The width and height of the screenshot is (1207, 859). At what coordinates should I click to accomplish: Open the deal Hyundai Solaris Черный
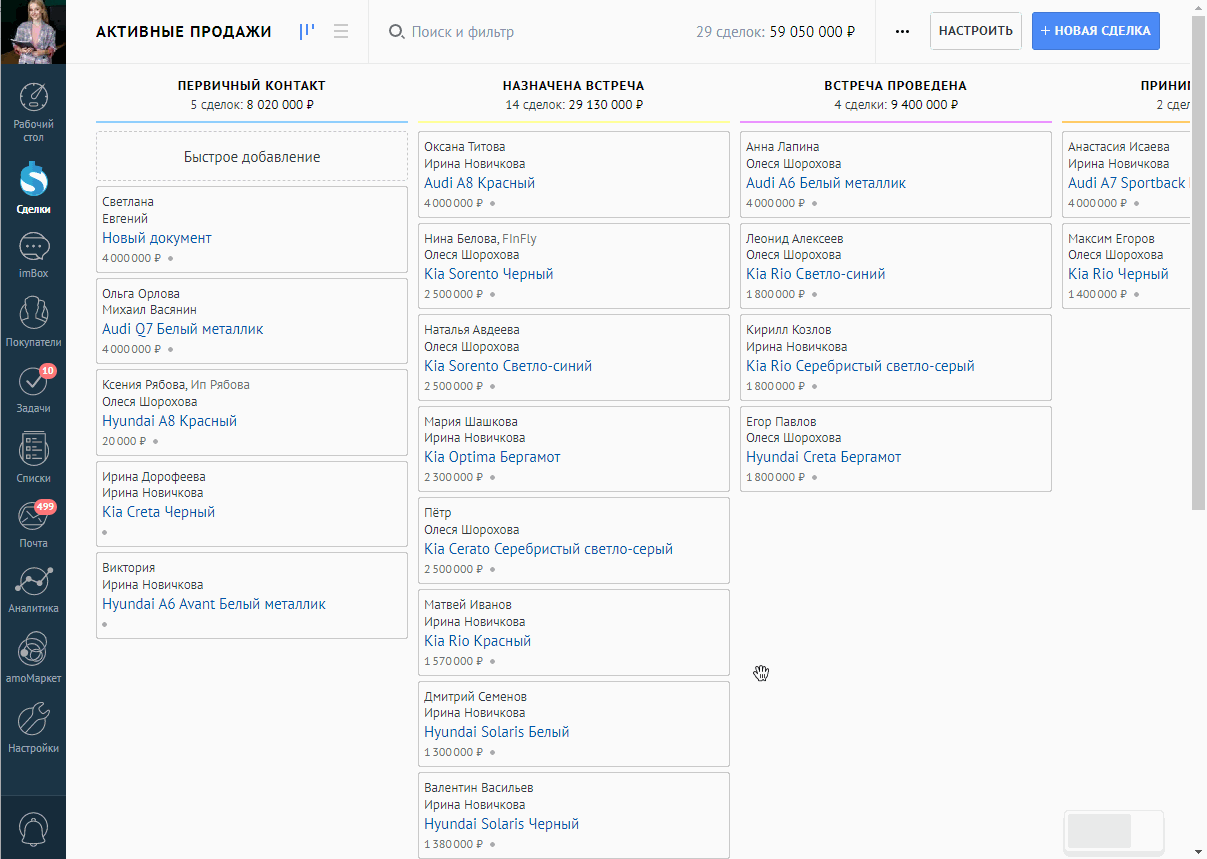(x=501, y=824)
